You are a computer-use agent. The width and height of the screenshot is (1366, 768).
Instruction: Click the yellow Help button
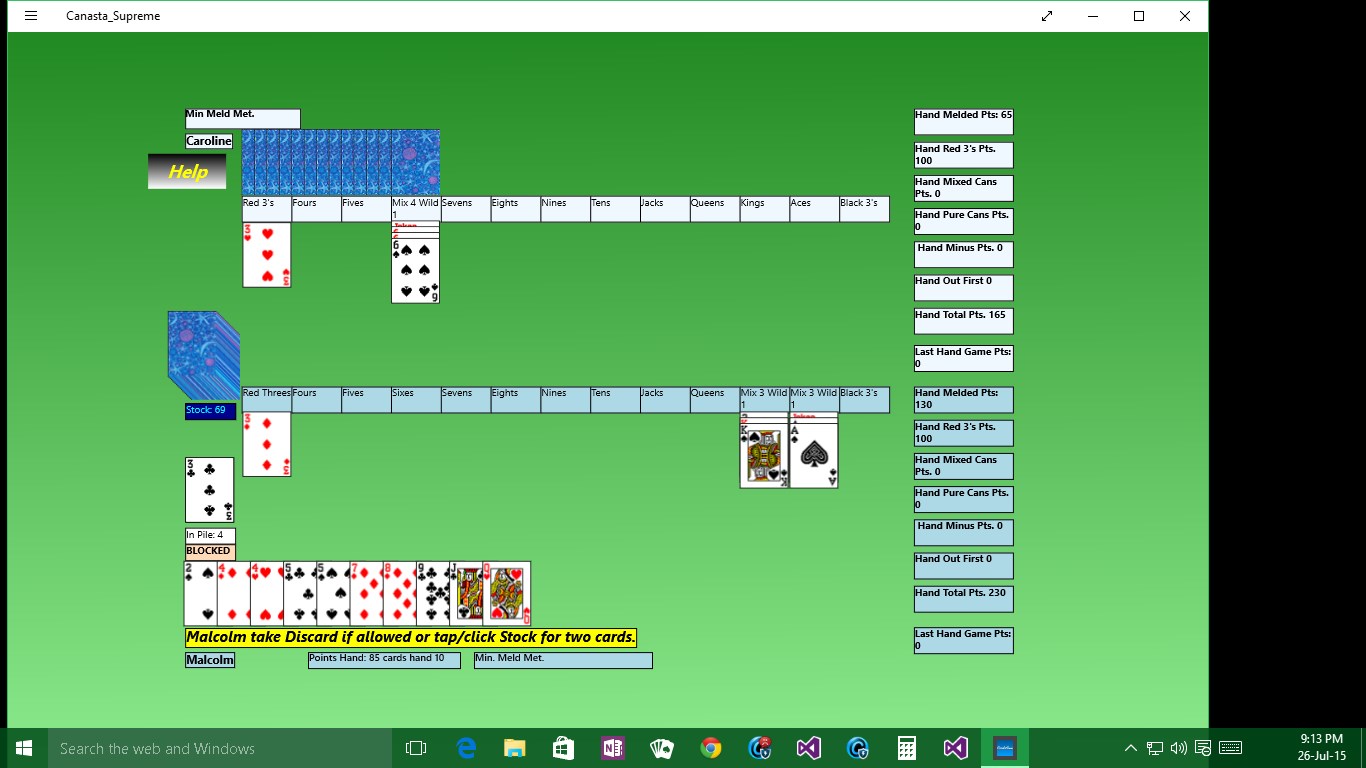187,171
